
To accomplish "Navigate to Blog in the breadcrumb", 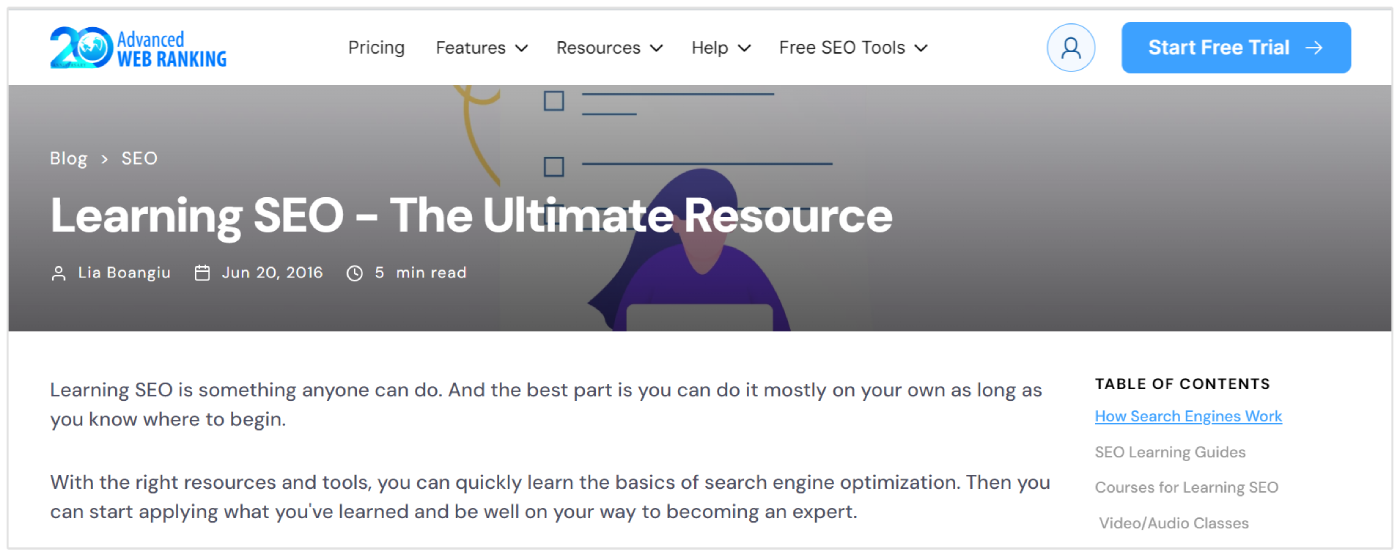I will 68,159.
